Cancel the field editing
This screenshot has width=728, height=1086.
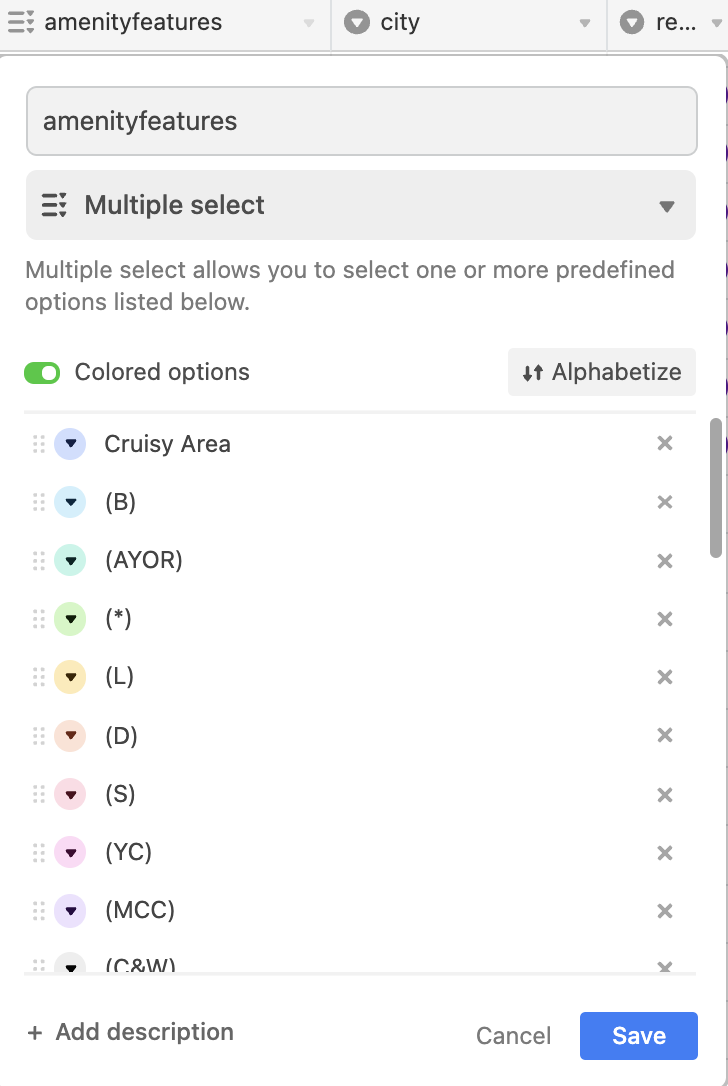click(x=513, y=1036)
